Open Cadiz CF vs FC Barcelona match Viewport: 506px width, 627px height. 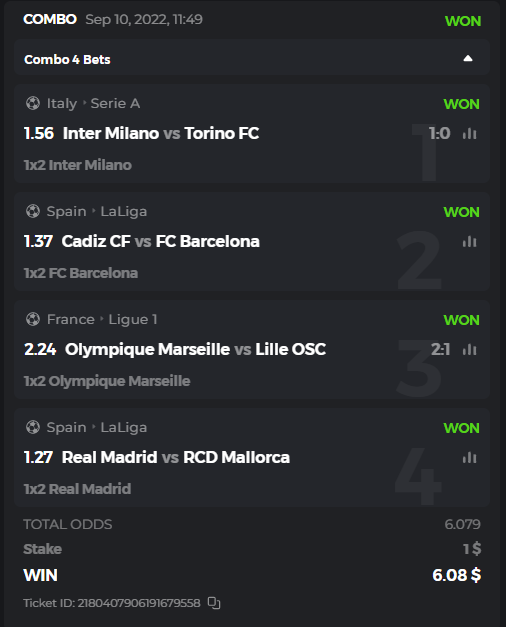point(160,241)
